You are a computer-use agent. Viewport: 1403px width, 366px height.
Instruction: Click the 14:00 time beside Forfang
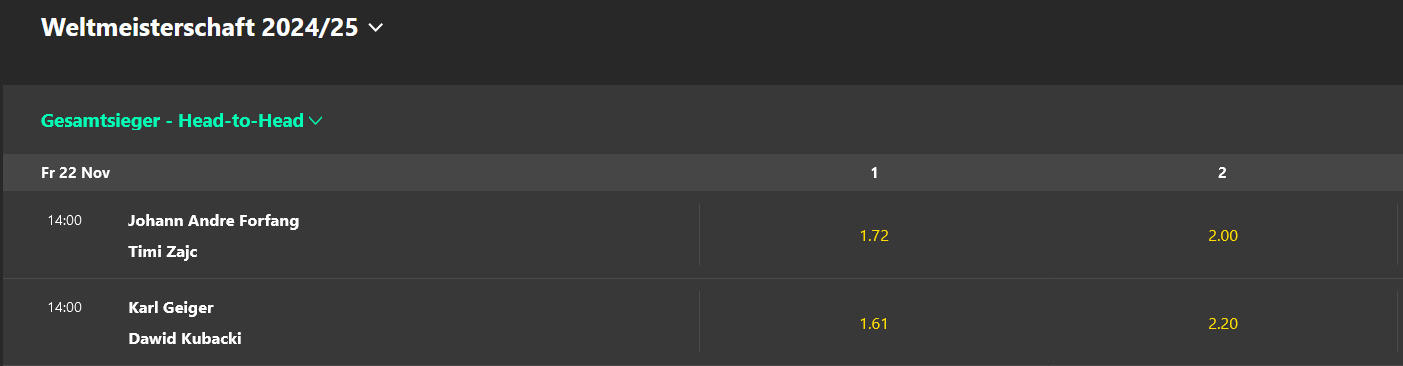pyautogui.click(x=64, y=220)
